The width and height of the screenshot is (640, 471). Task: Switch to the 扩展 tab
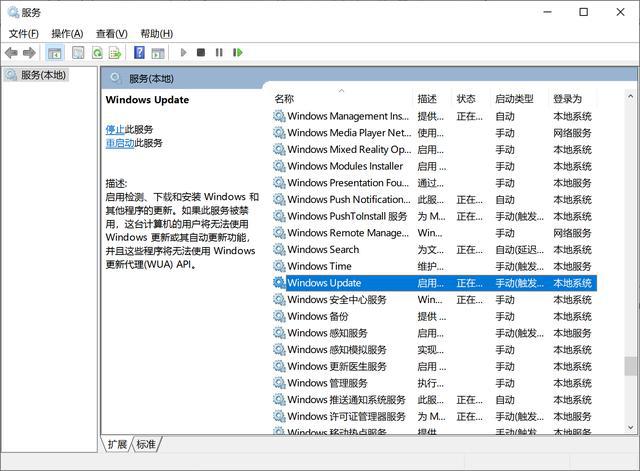[118, 444]
